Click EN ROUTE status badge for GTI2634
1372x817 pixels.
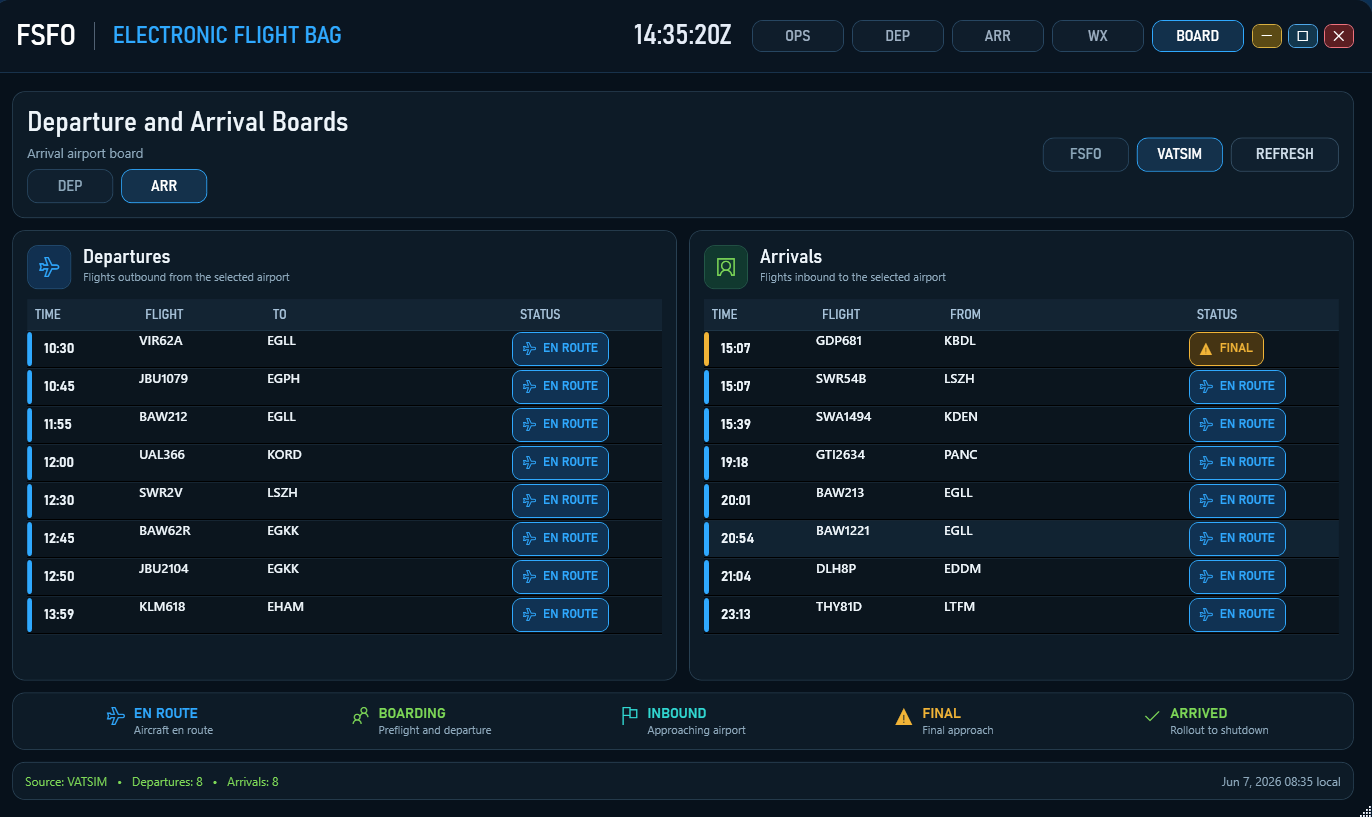click(1237, 463)
